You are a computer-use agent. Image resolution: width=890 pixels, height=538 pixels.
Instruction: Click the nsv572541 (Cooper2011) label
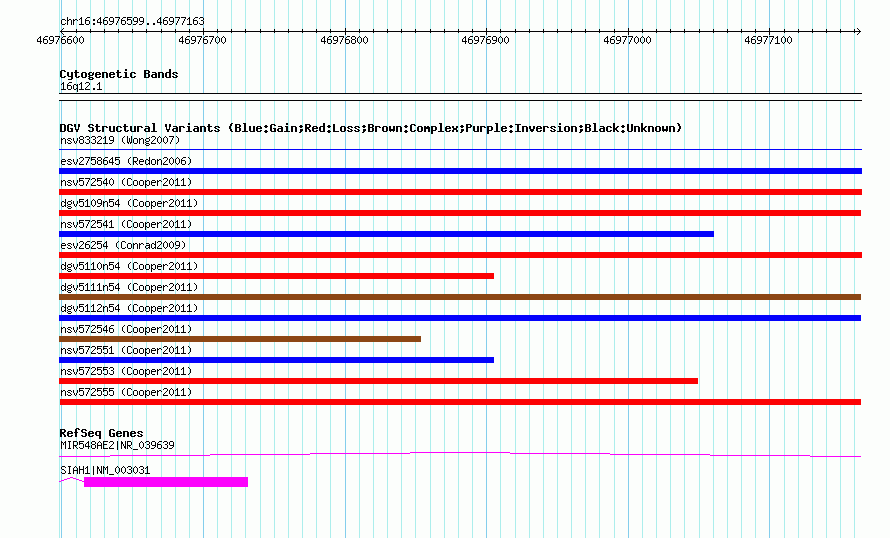[x=126, y=224]
